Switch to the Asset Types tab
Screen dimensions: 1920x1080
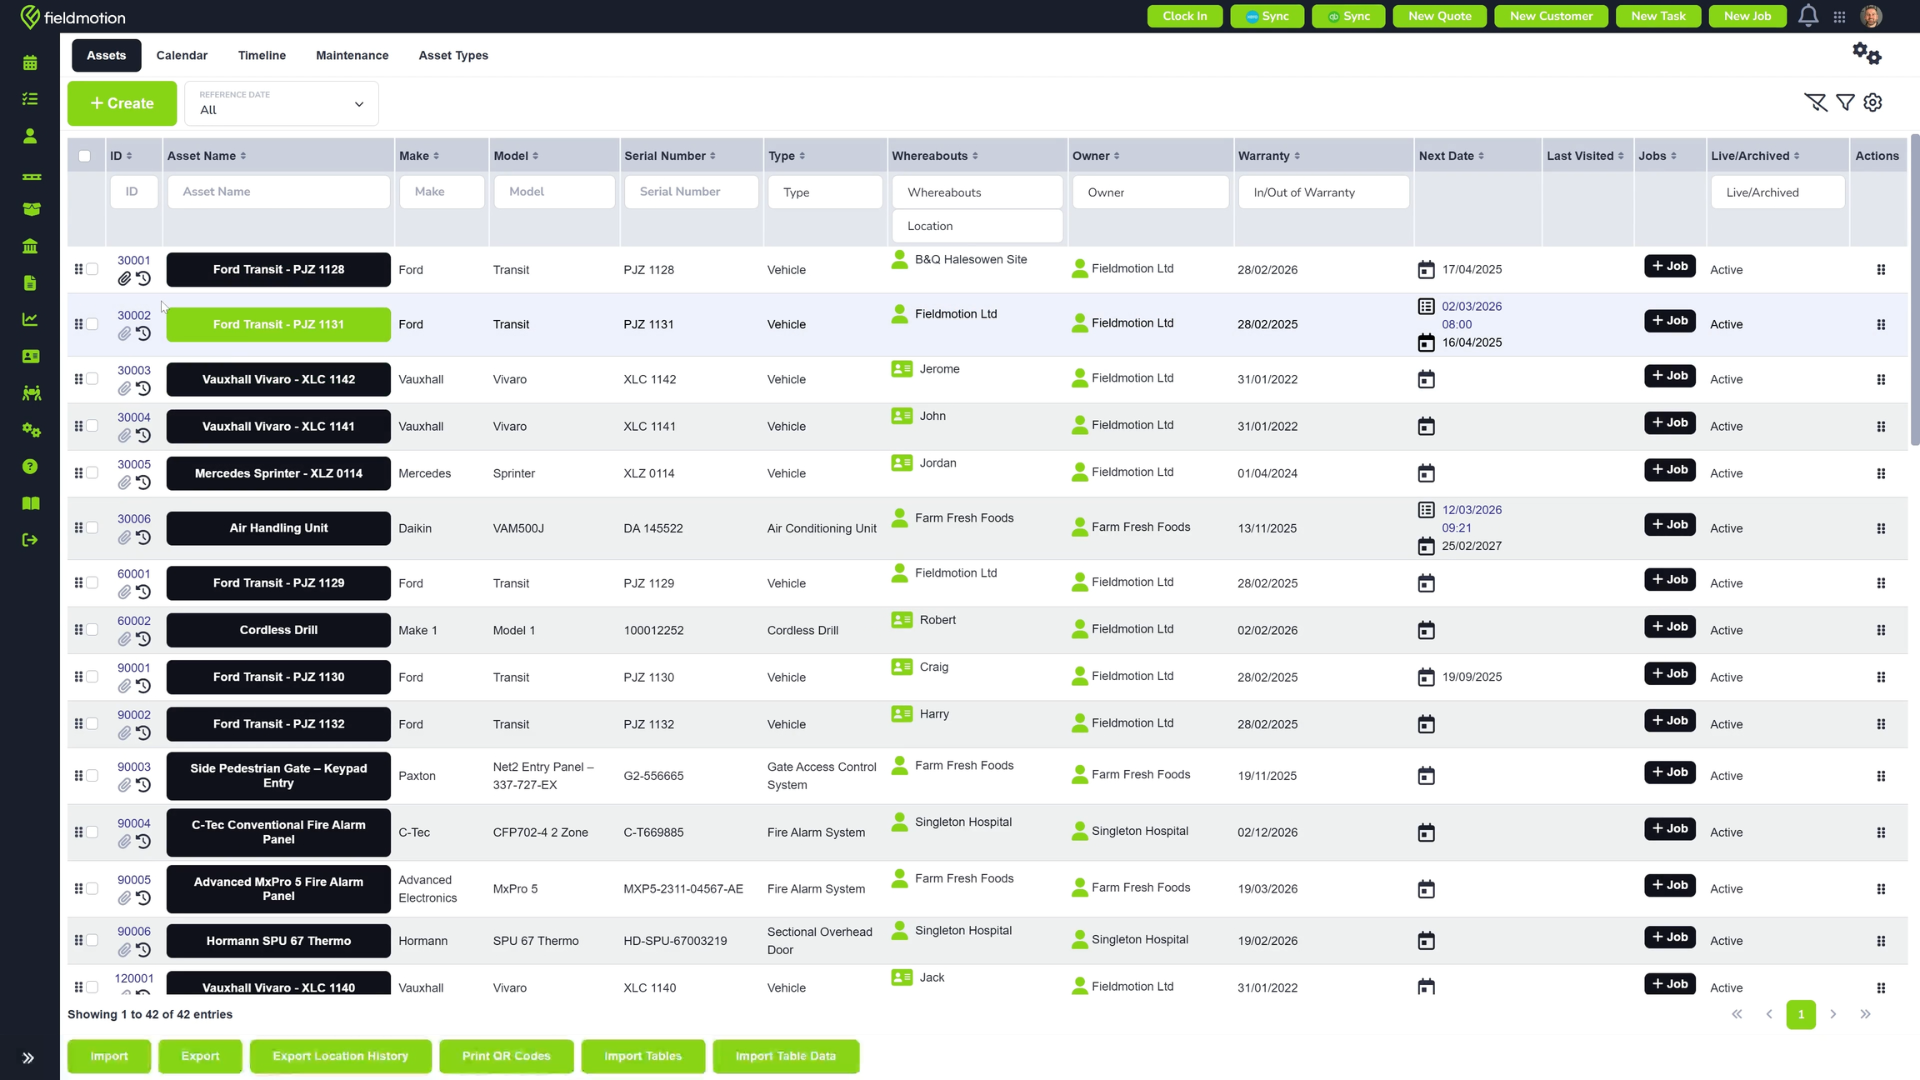tap(453, 56)
